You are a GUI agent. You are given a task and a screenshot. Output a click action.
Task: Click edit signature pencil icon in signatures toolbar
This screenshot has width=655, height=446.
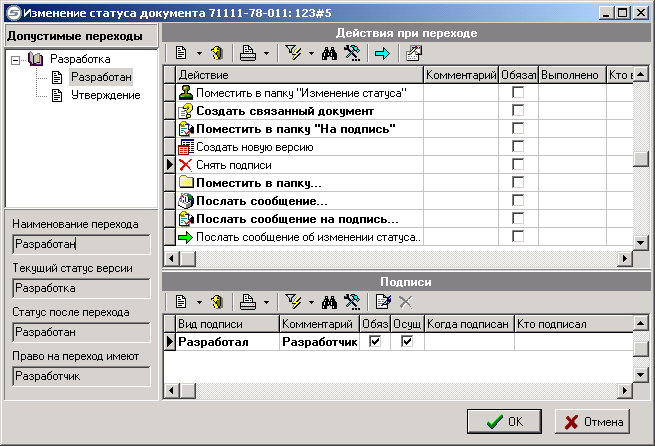coord(382,301)
